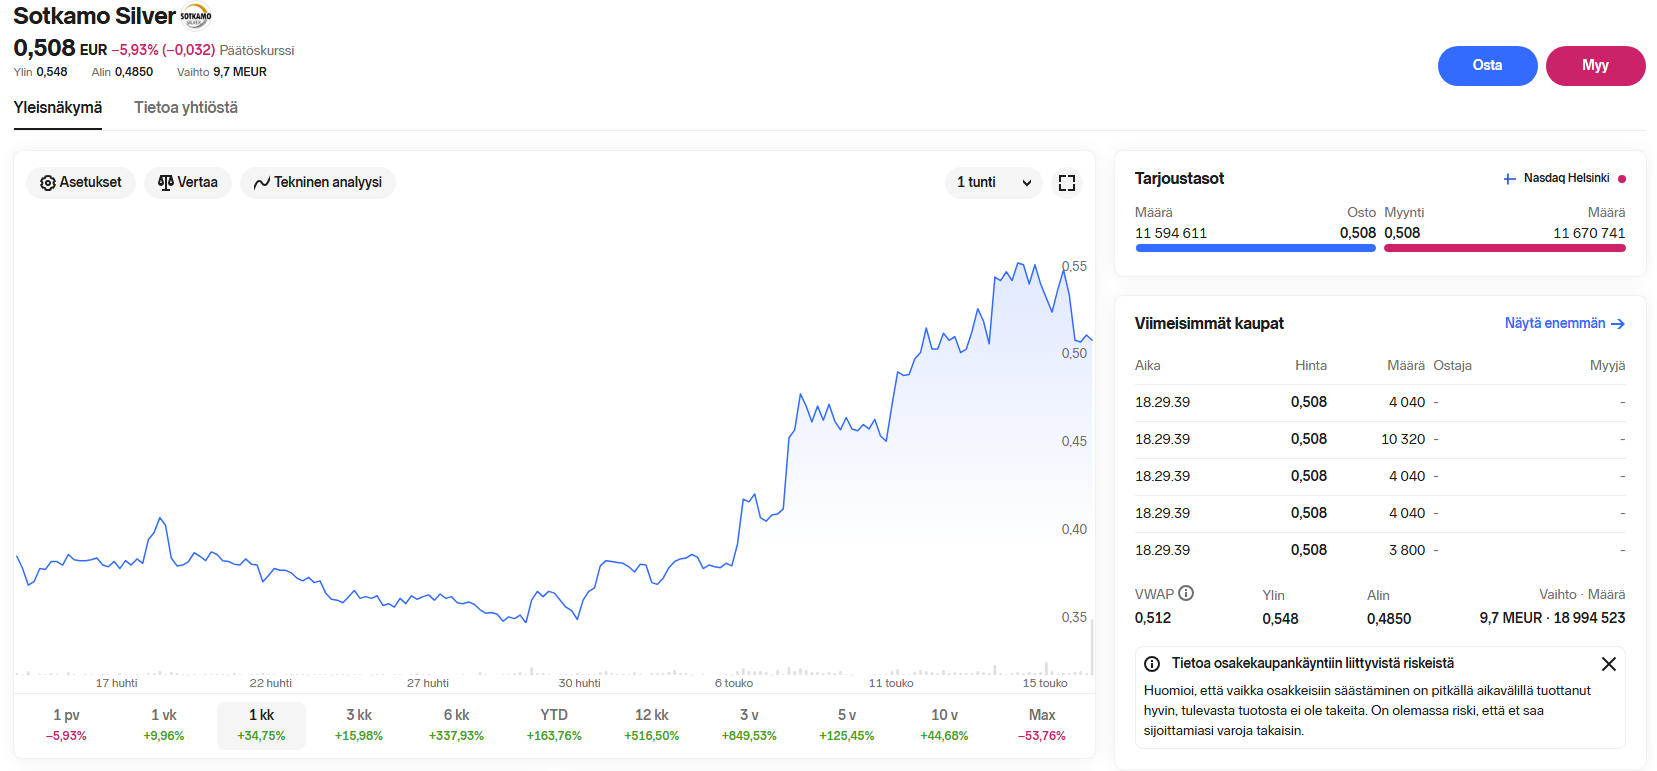Switch to the Yleisnäkymä tab
The width and height of the screenshot is (1657, 771).
[x=58, y=108]
